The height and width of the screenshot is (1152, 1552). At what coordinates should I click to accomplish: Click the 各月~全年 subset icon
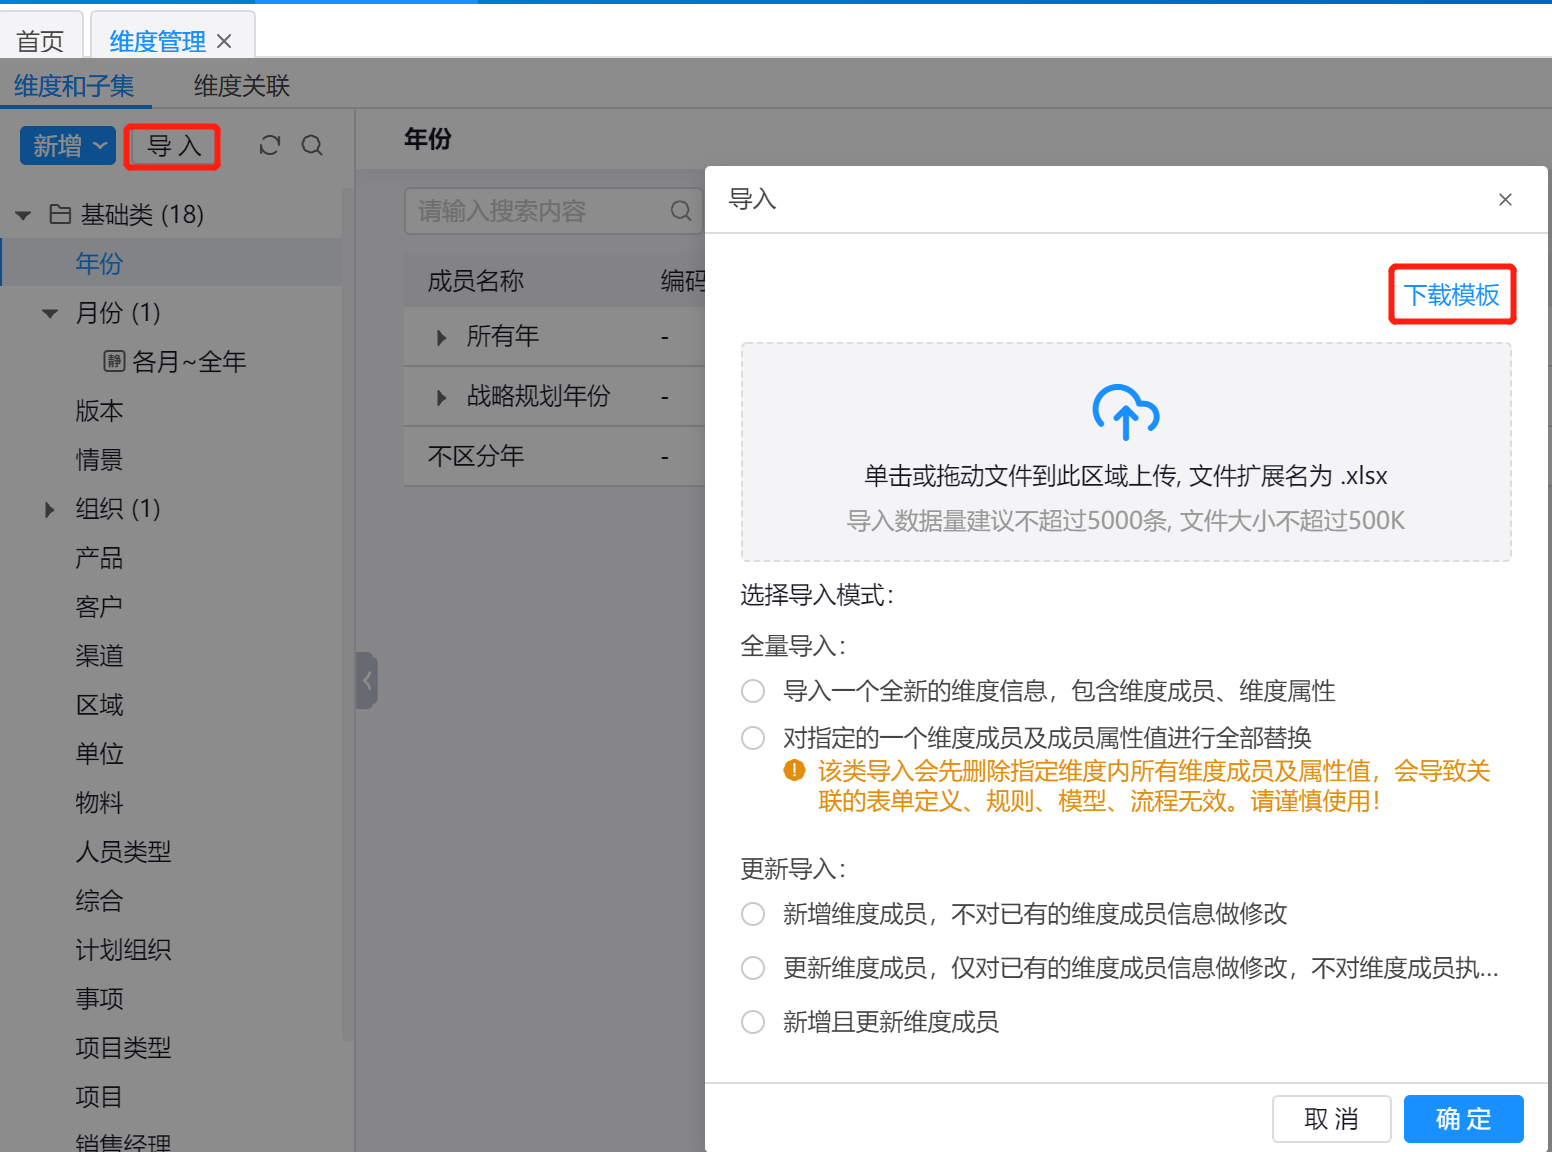click(114, 361)
